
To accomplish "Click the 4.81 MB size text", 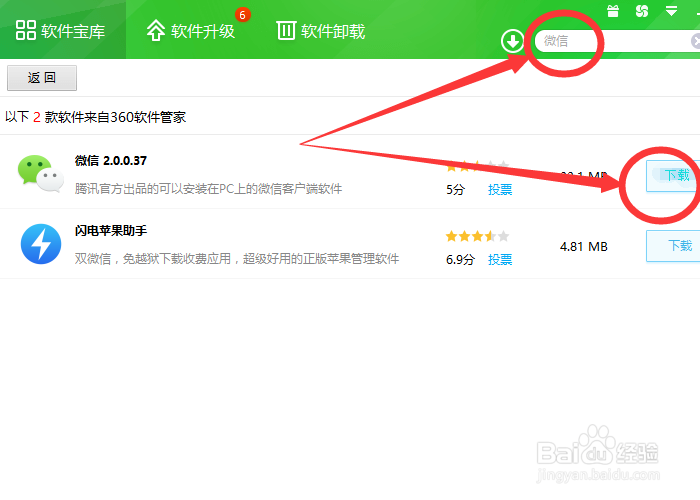I will [x=583, y=246].
